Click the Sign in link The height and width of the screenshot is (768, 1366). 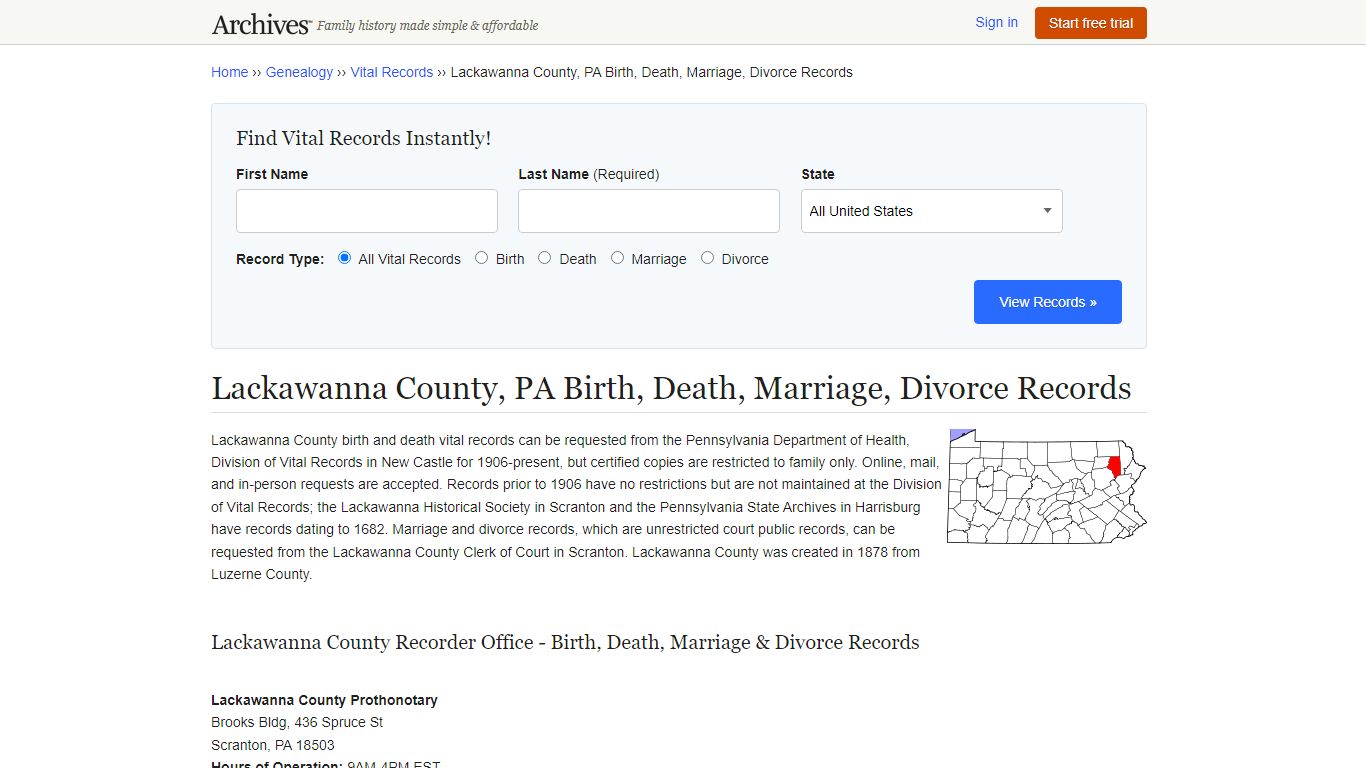point(996,22)
